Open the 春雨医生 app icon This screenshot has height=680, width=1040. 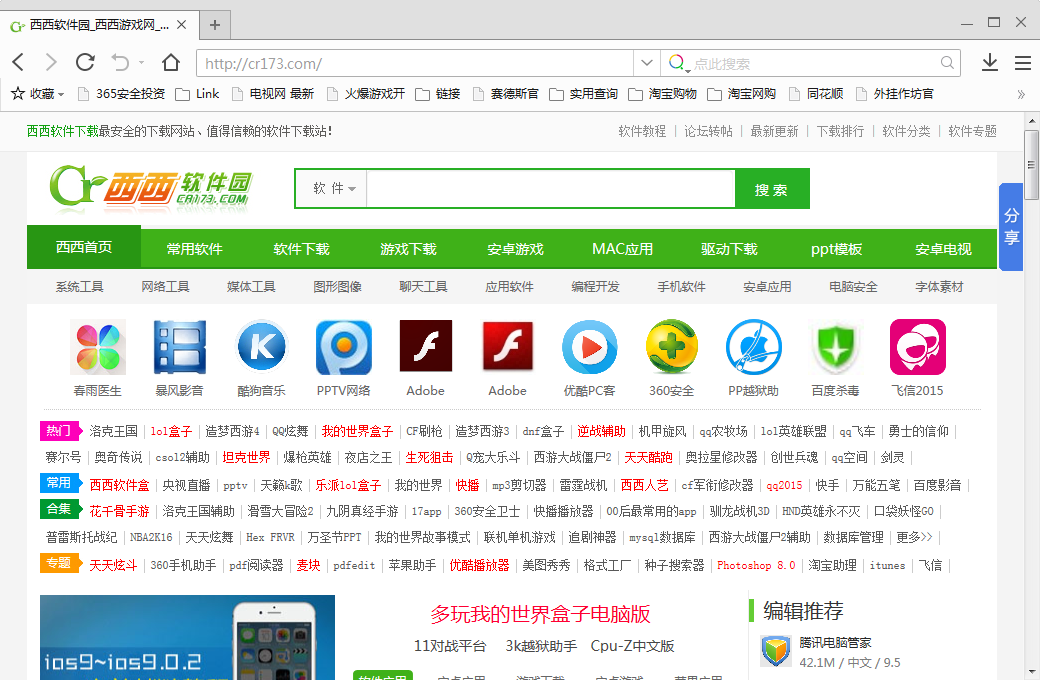pos(98,347)
